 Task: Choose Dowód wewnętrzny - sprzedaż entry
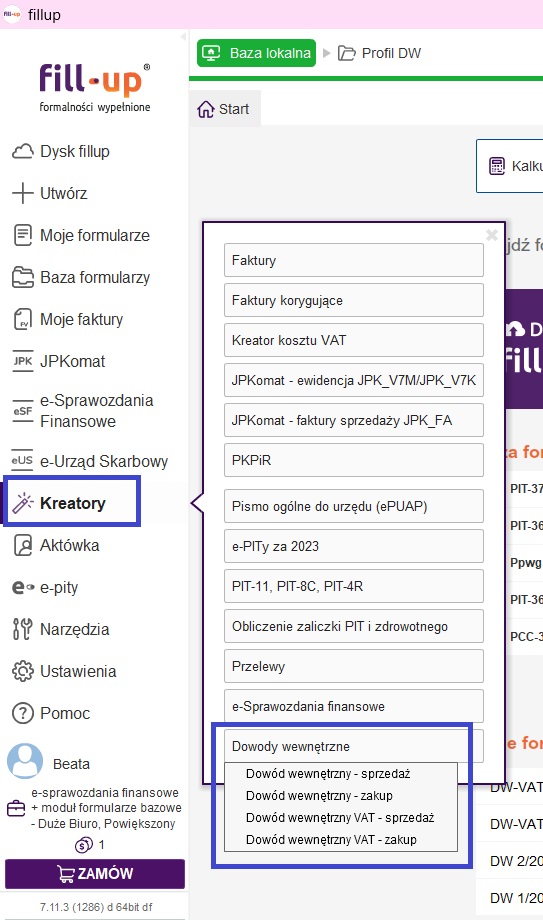click(328, 773)
